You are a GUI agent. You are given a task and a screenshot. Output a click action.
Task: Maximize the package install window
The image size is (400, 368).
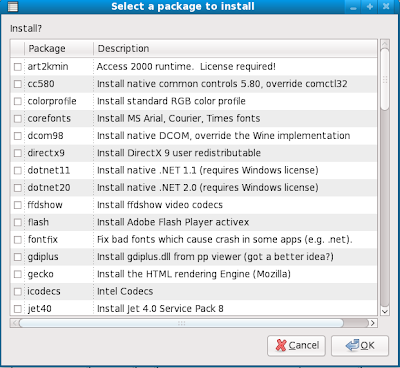[x=370, y=7]
